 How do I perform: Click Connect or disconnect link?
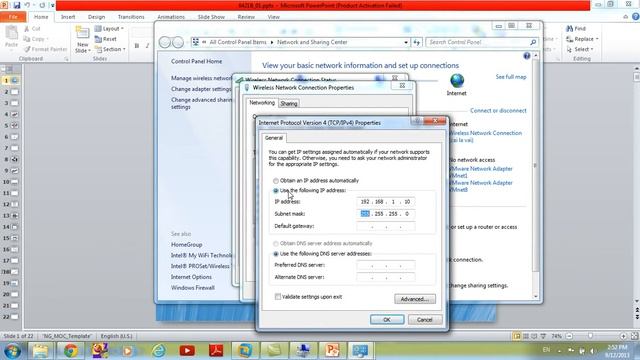tap(498, 111)
